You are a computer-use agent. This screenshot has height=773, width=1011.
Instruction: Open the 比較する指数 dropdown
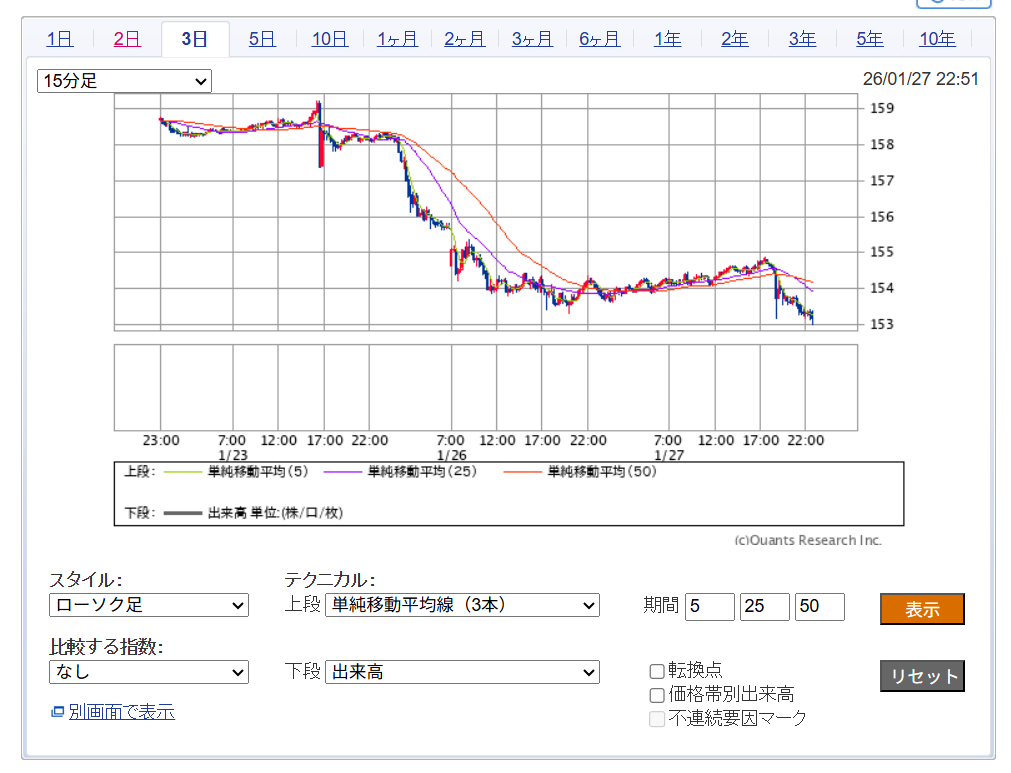(148, 672)
